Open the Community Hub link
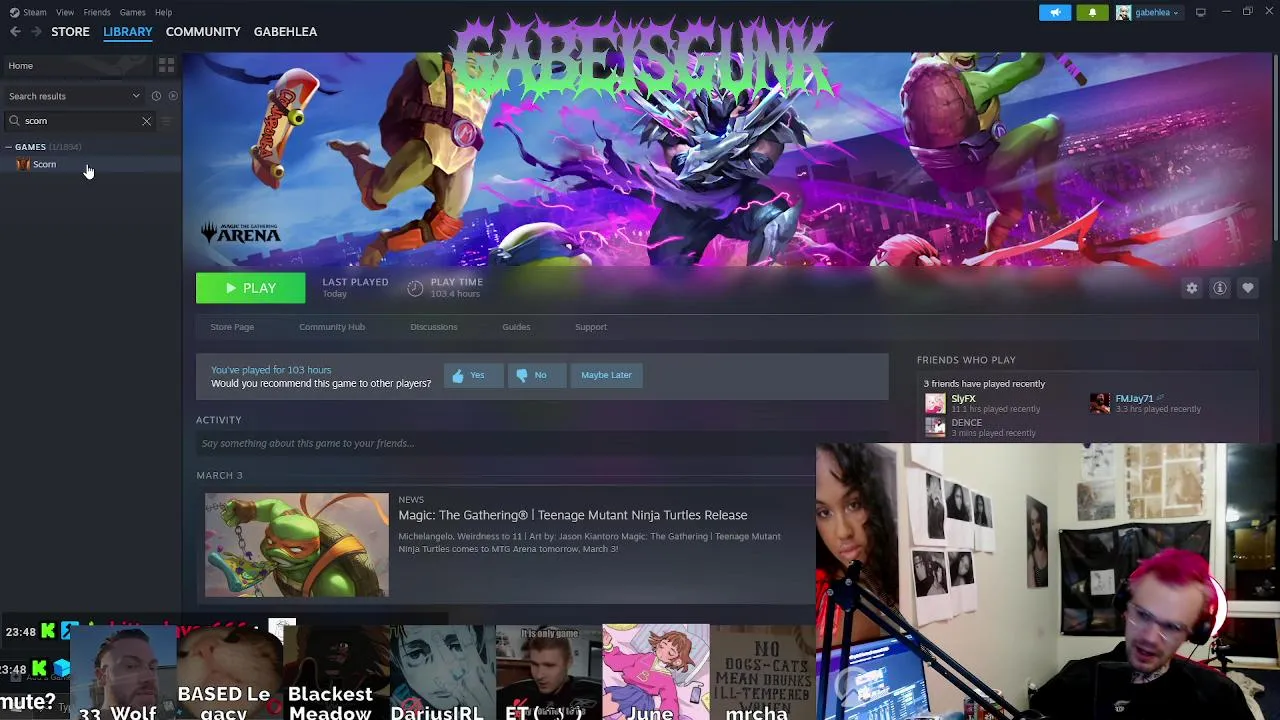 pyautogui.click(x=332, y=327)
